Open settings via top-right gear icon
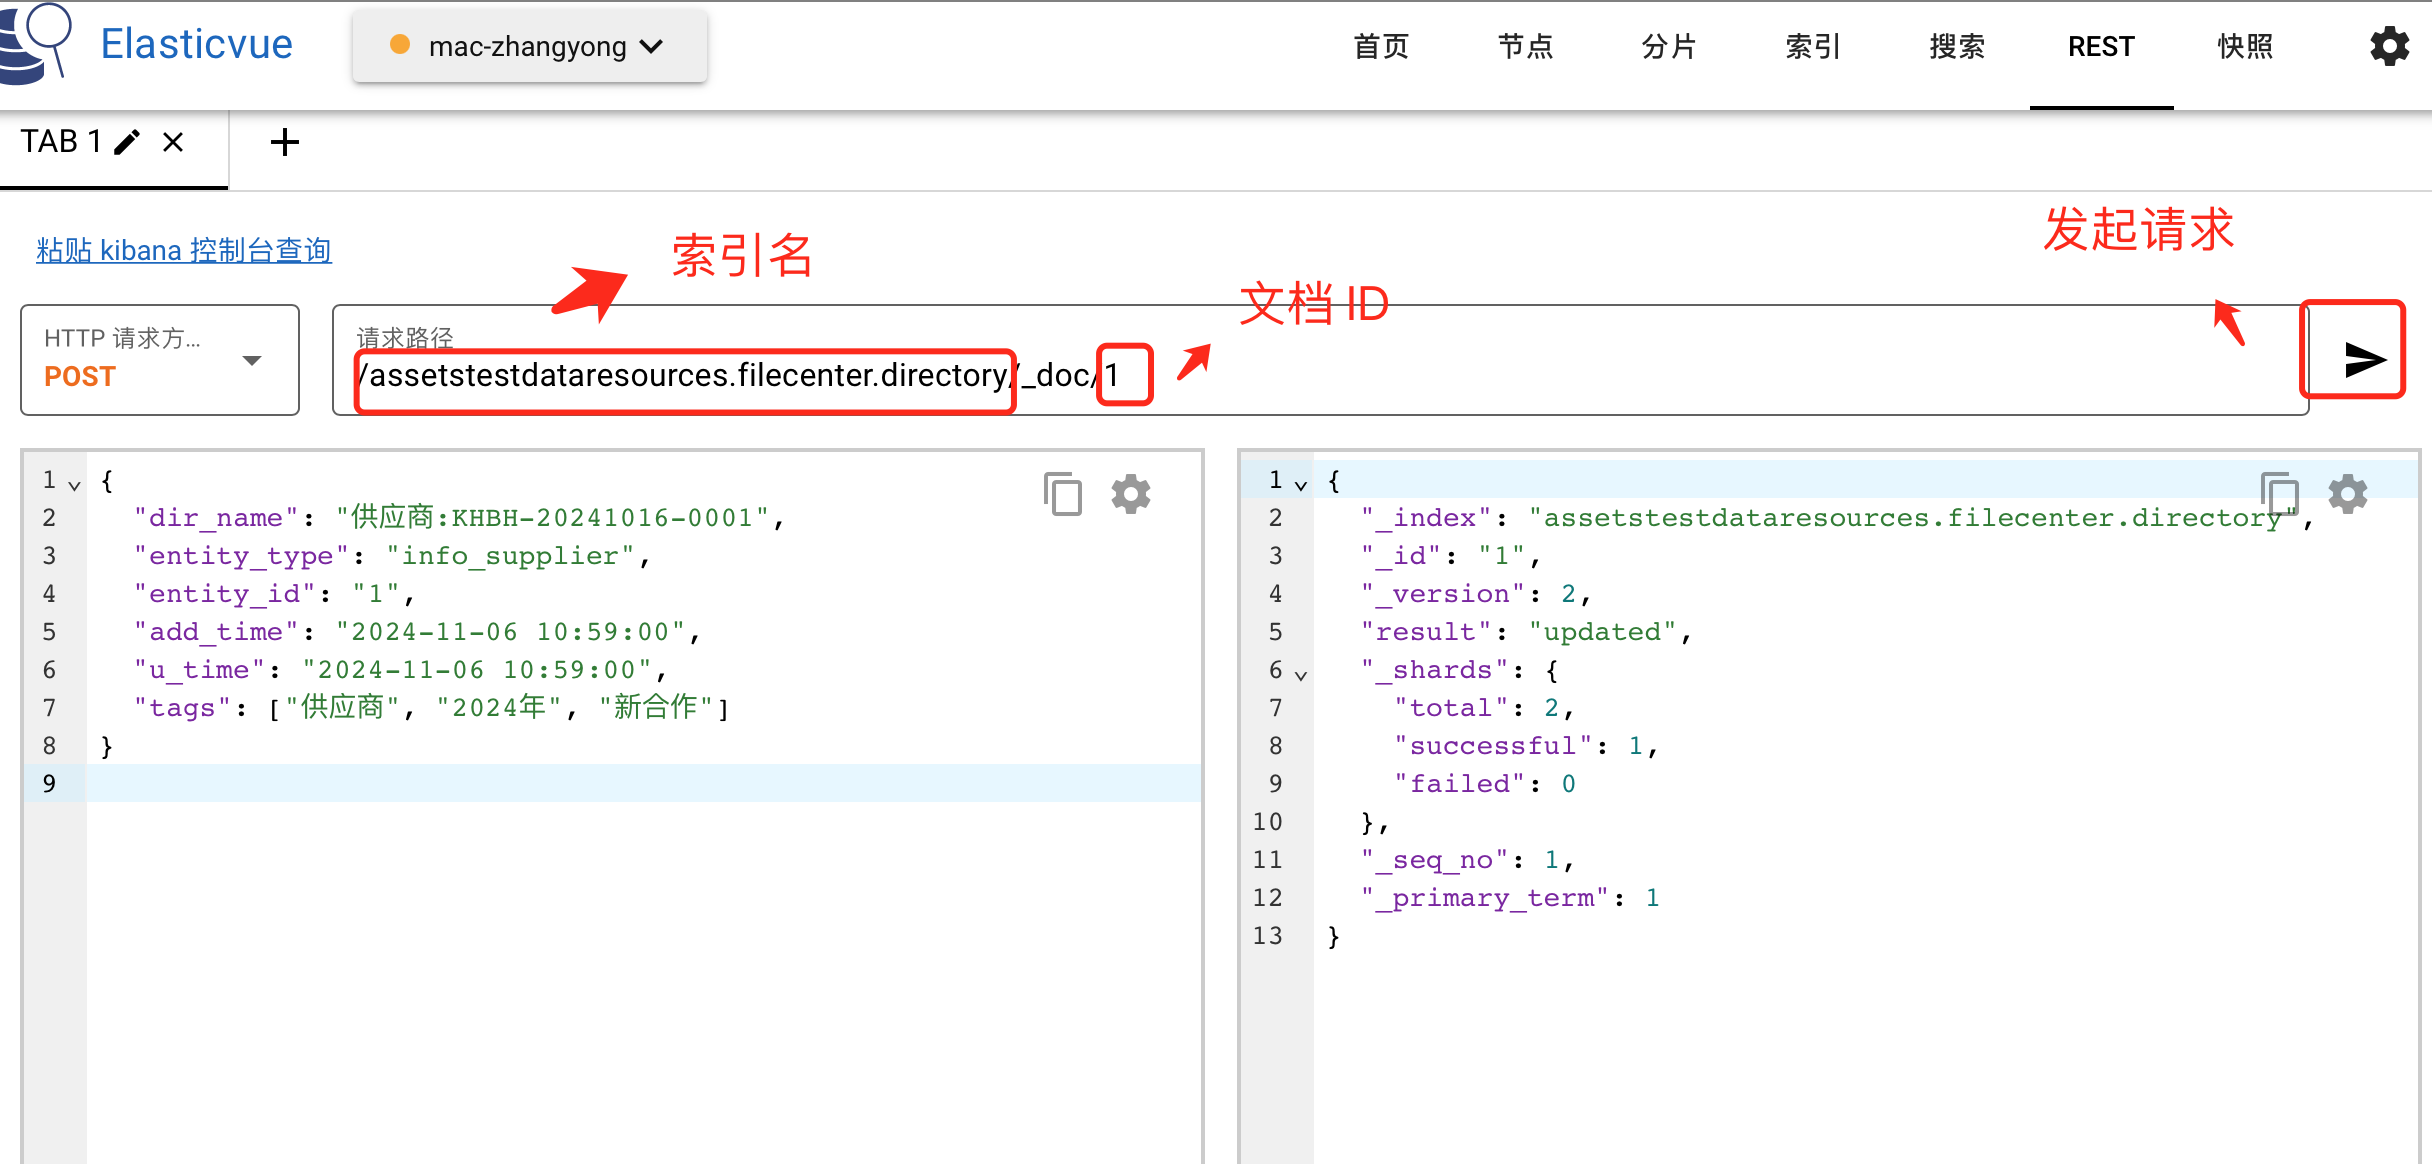This screenshot has width=2432, height=1164. pyautogui.click(x=2390, y=46)
